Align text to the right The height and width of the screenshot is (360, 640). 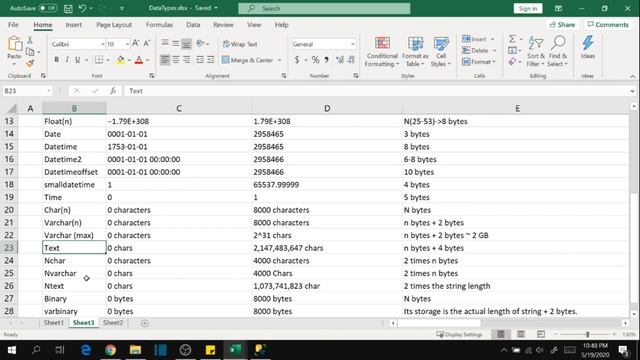coord(187,60)
